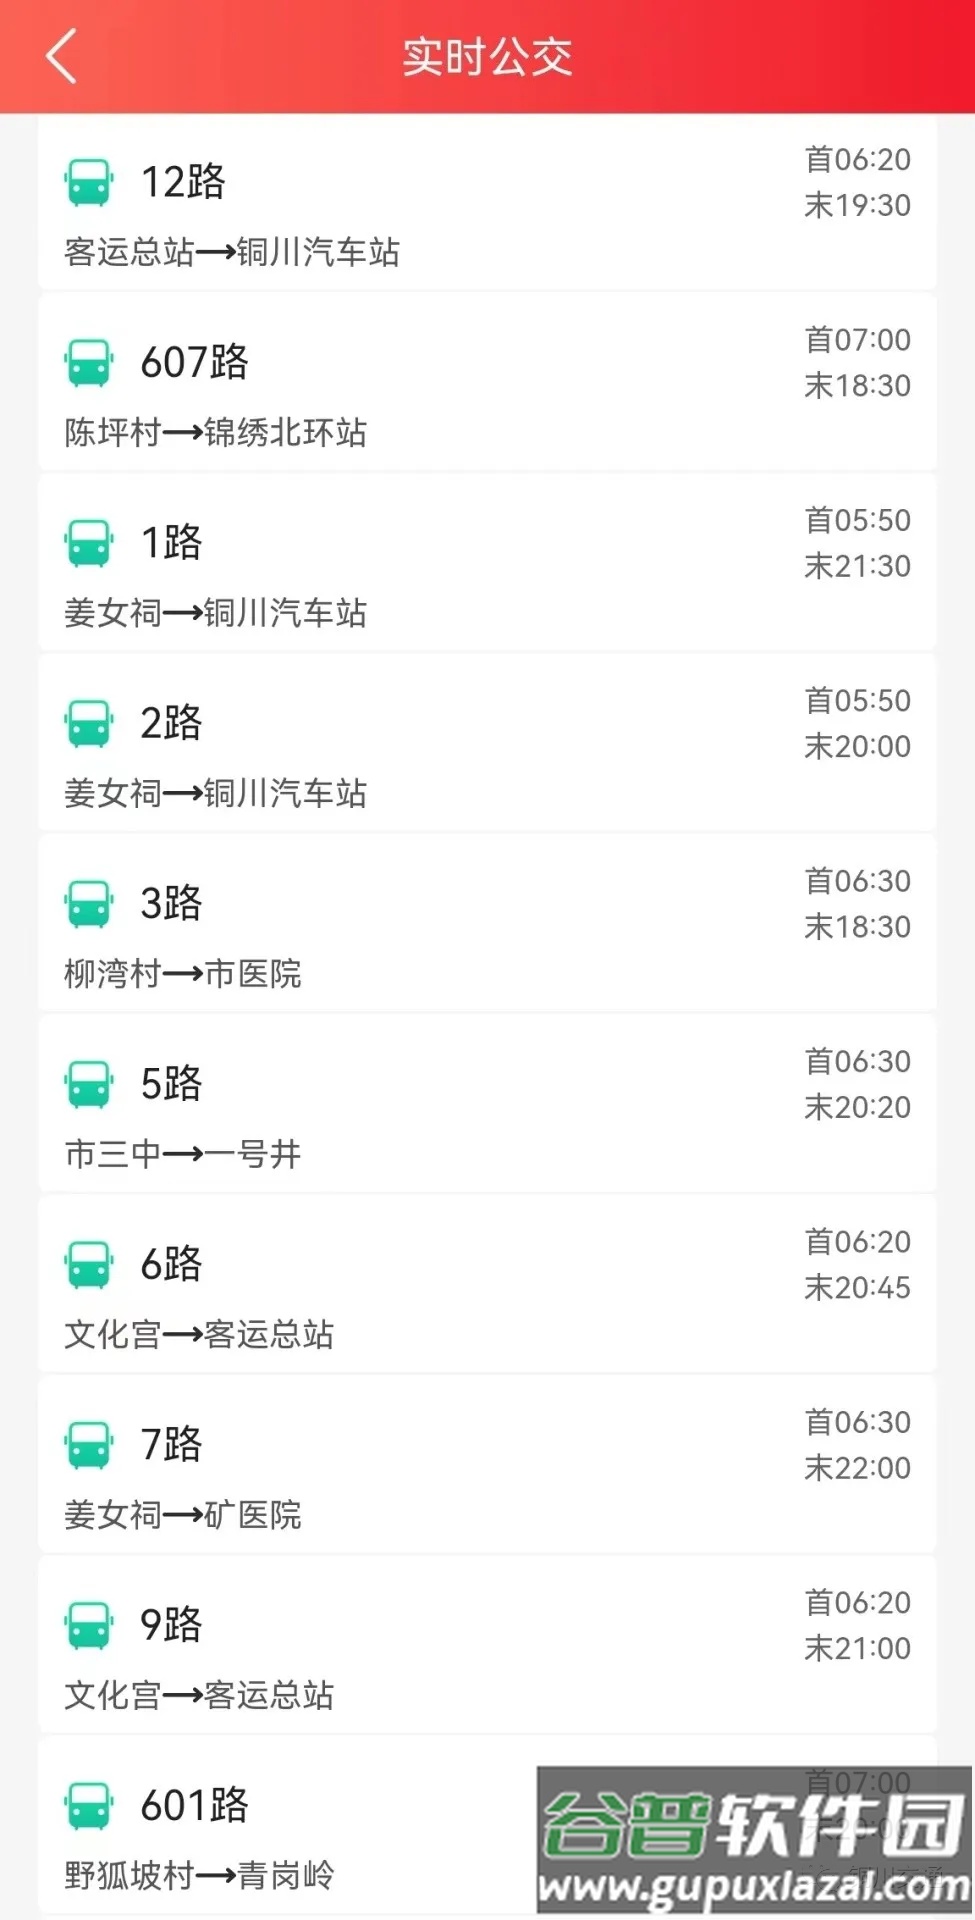This screenshot has height=1920, width=975.
Task: Open route 客运总站→铜川汽车站 description
Action: click(232, 252)
